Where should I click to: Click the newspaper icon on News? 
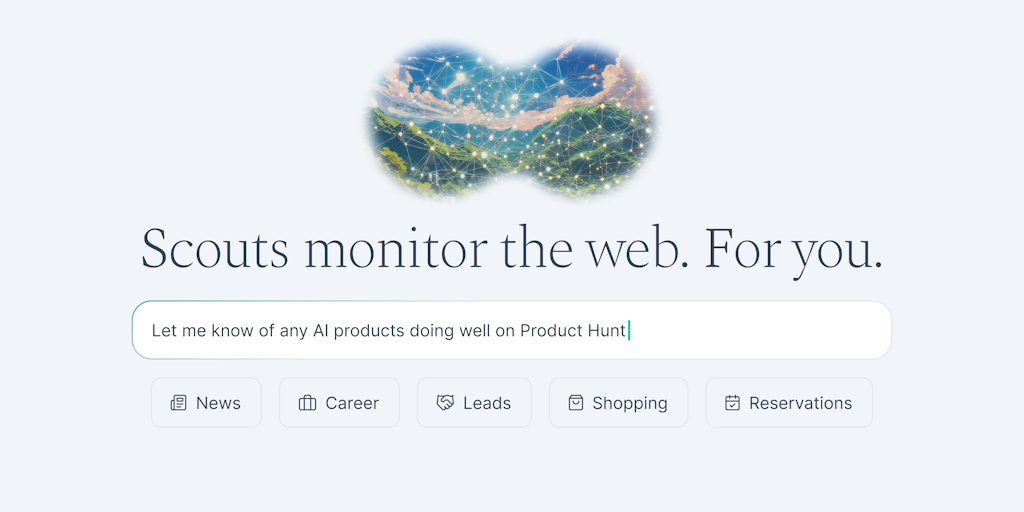179,403
